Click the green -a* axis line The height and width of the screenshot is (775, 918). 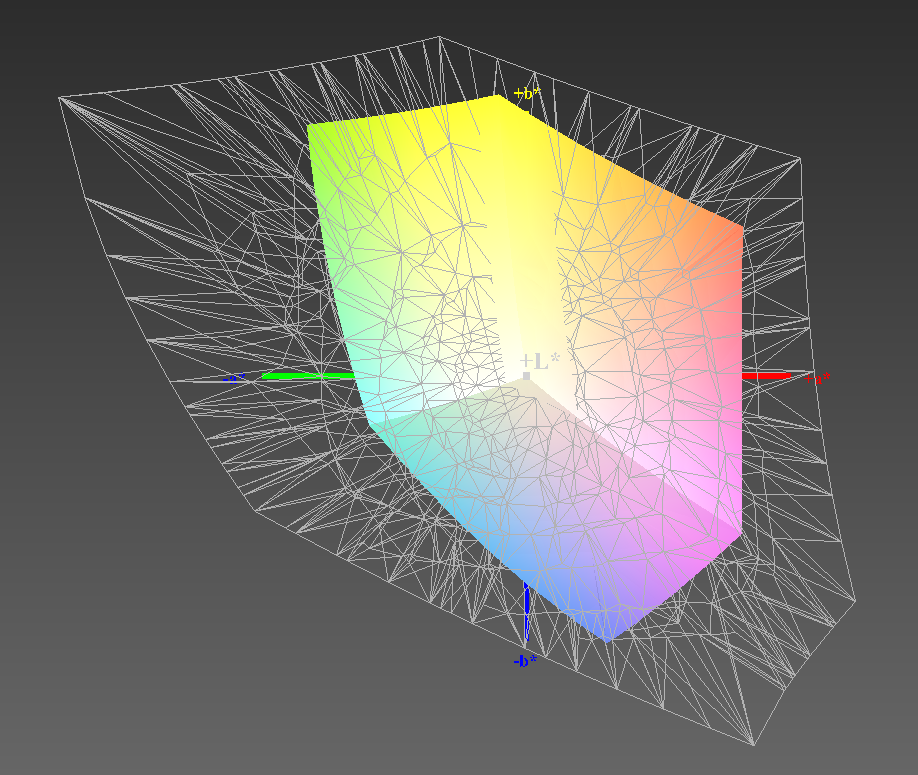coord(308,376)
